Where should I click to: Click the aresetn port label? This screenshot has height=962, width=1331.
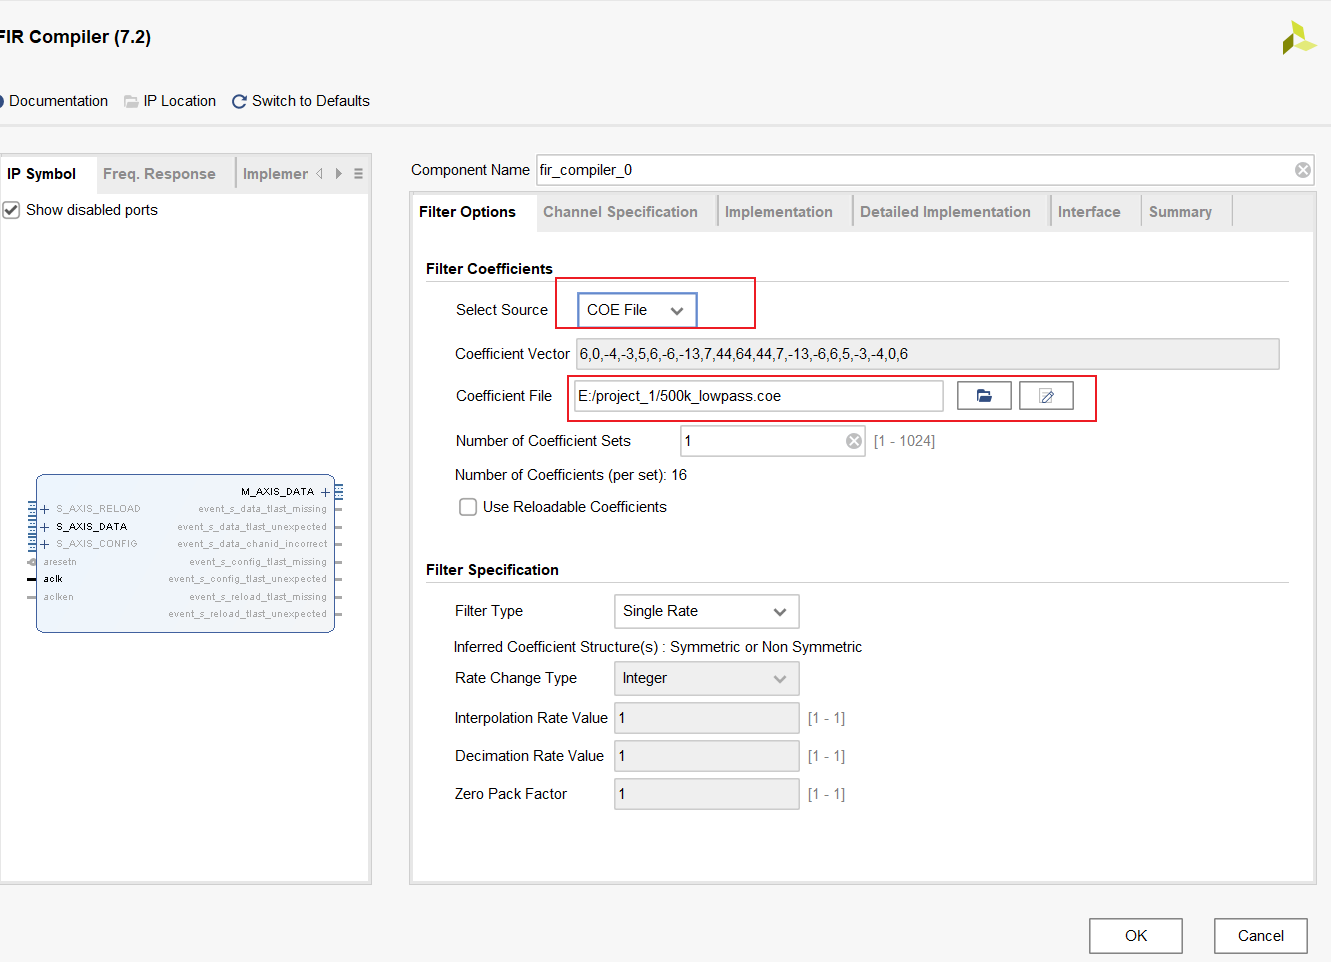coord(60,562)
